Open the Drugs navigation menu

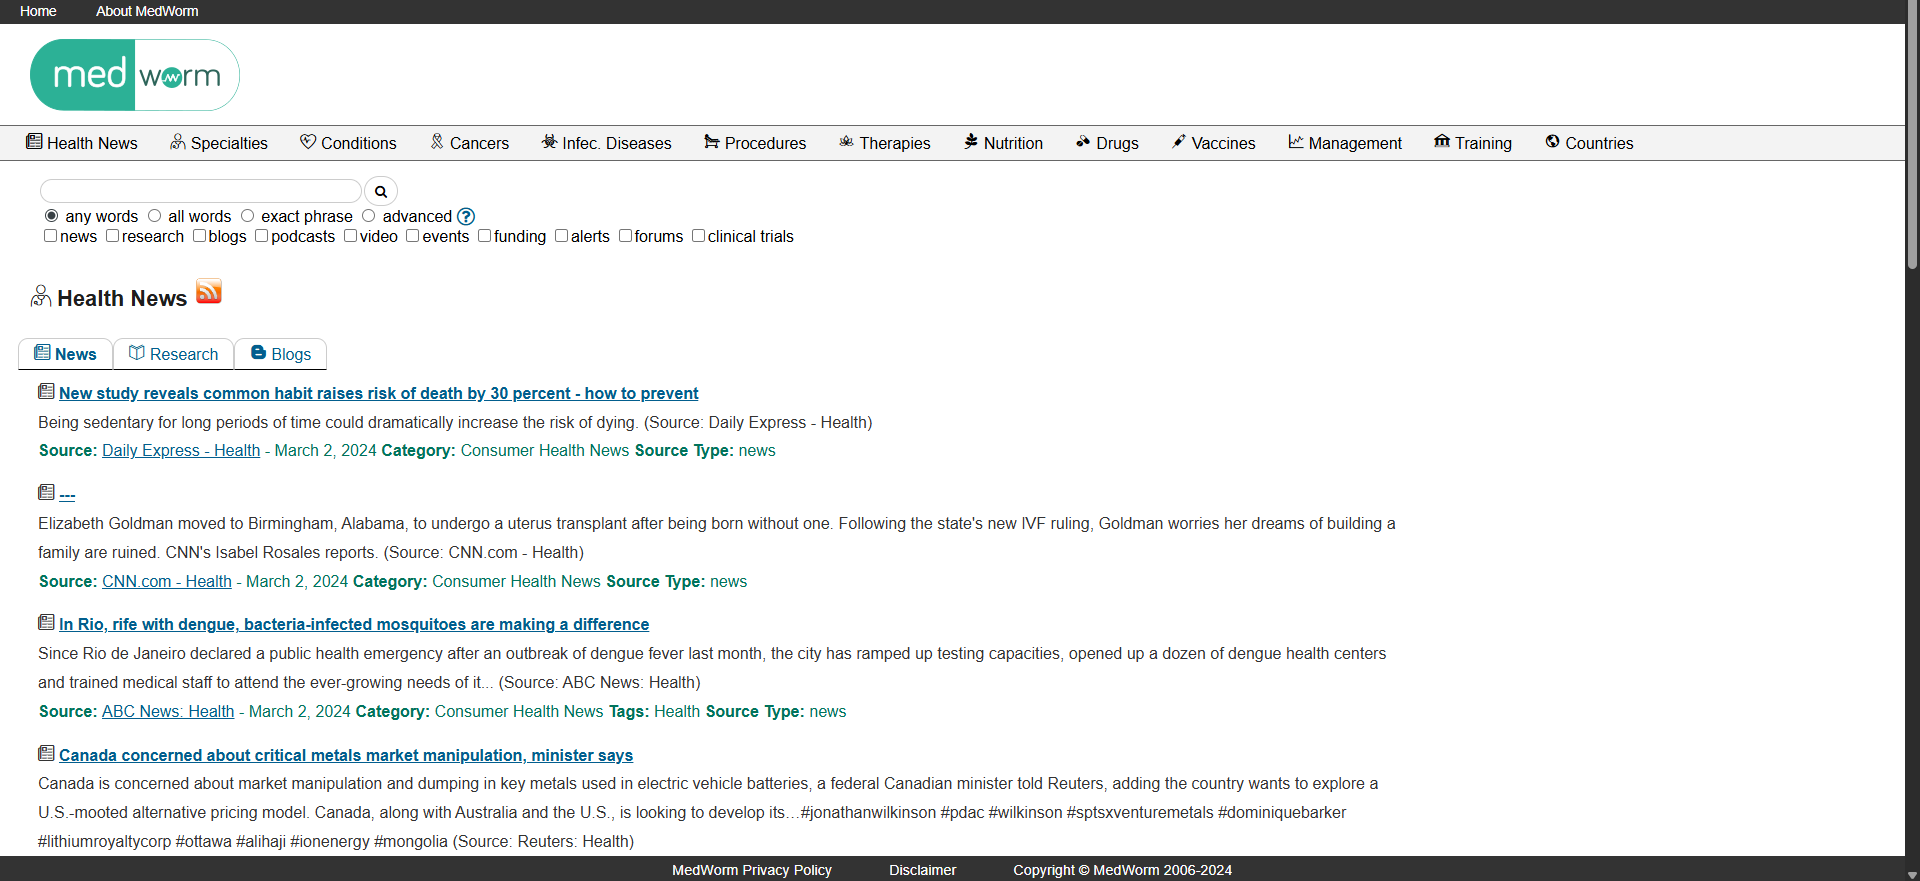coord(1107,143)
